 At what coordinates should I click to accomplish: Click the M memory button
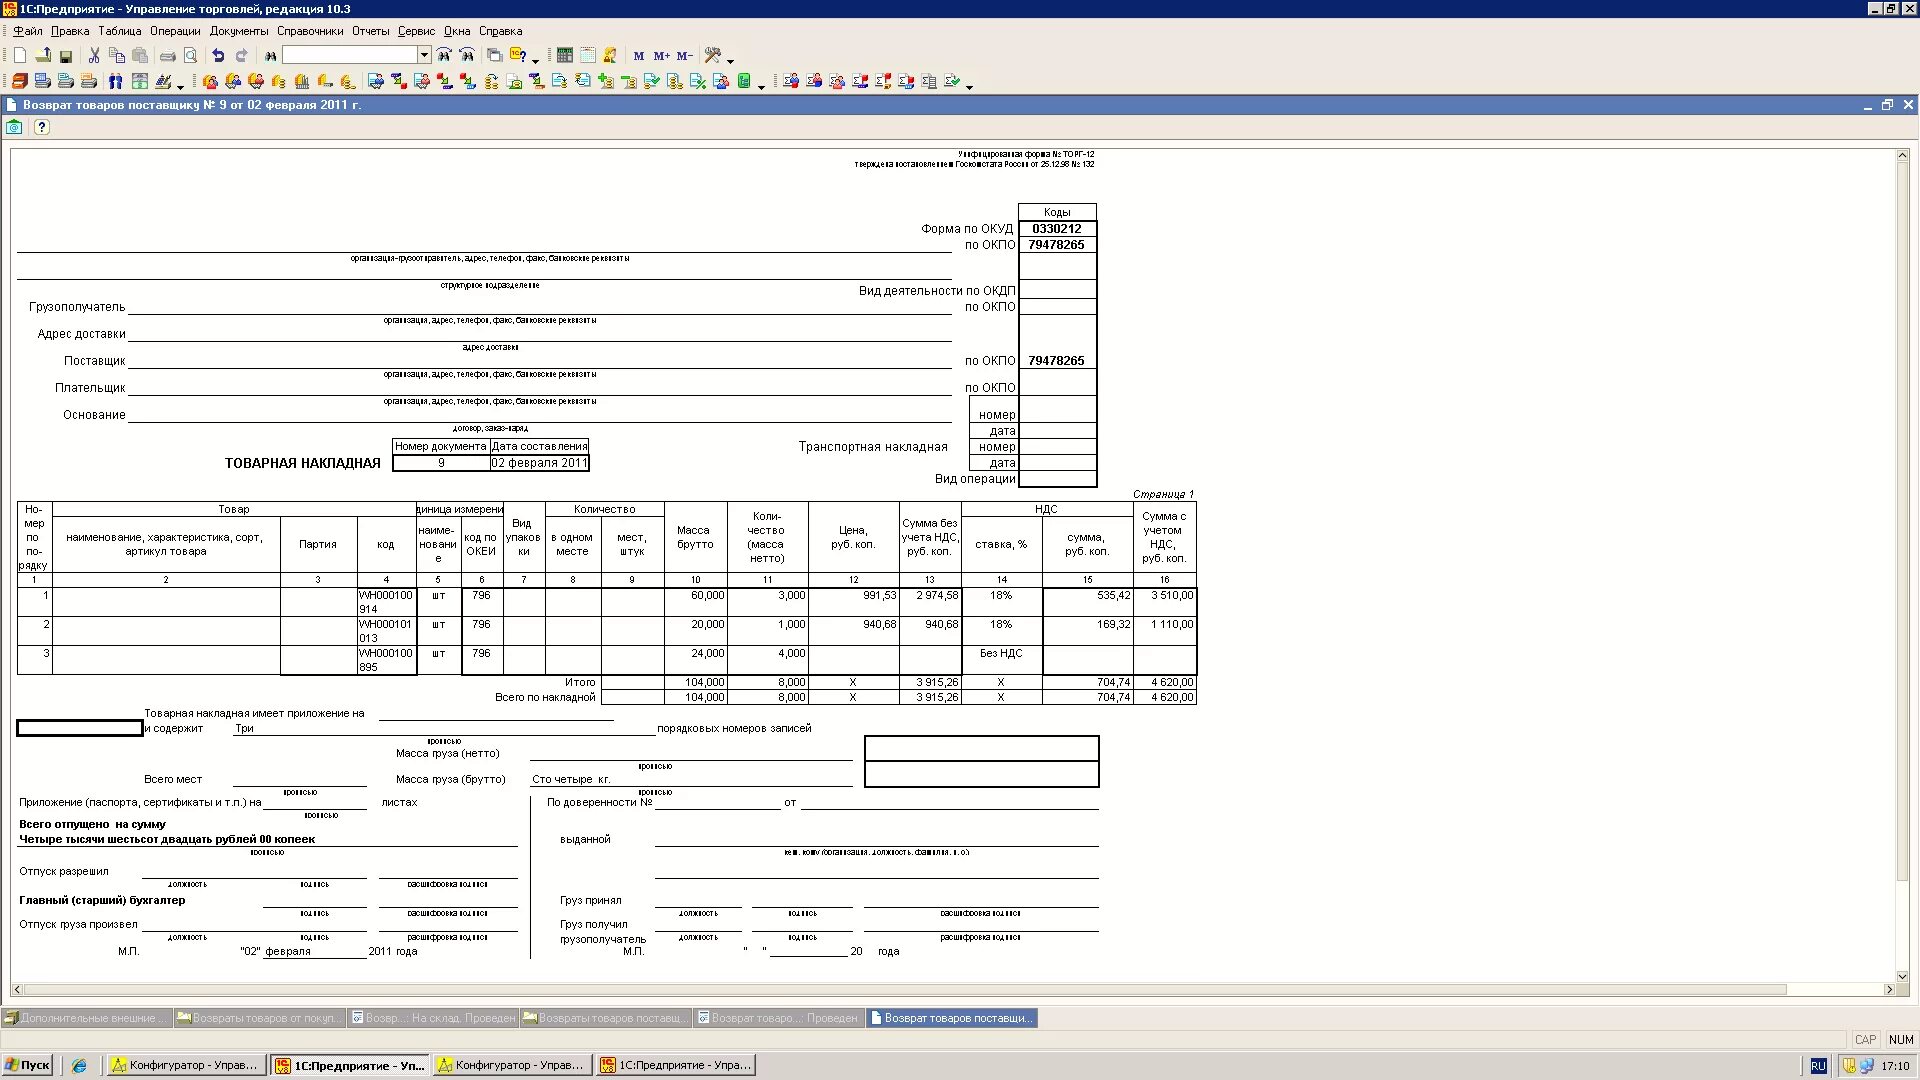point(639,56)
